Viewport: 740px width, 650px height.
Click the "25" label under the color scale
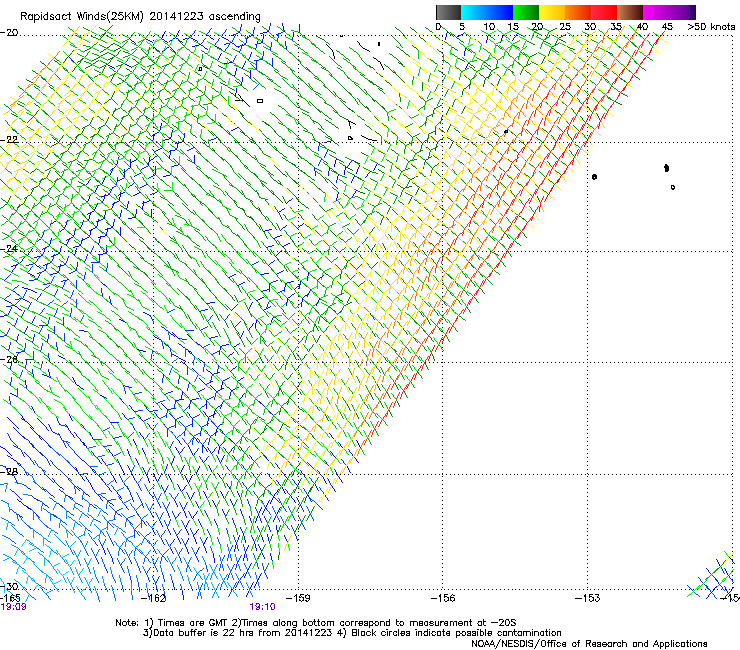tap(565, 27)
